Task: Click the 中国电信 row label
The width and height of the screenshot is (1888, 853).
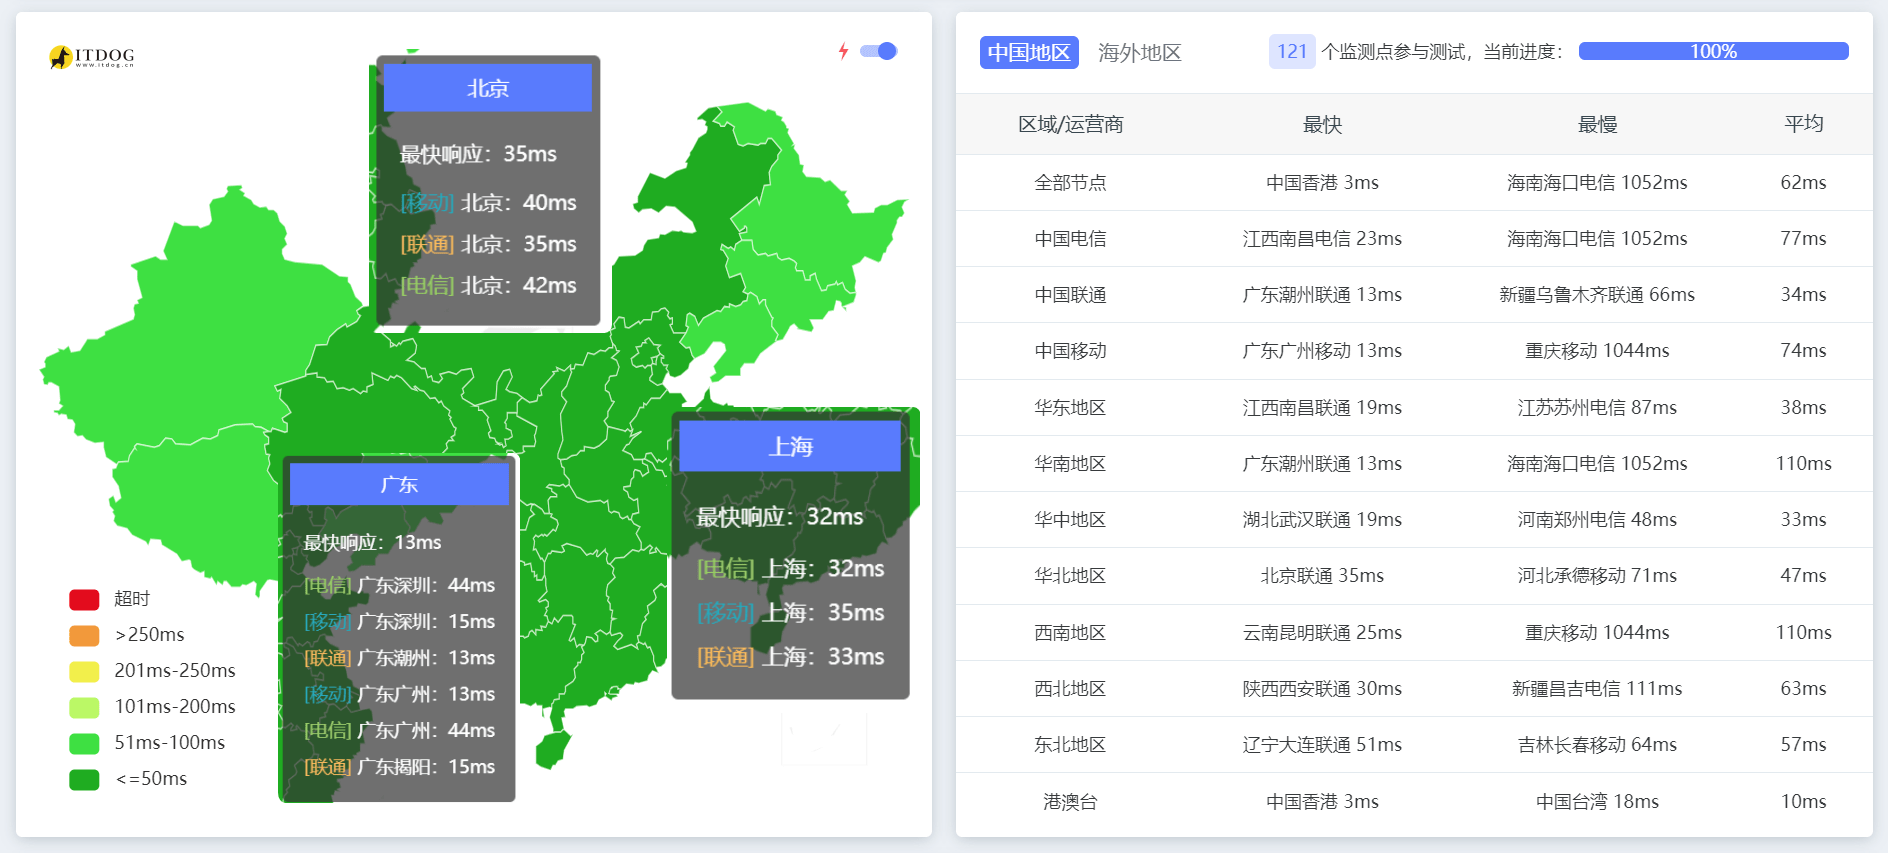Action: point(1070,239)
